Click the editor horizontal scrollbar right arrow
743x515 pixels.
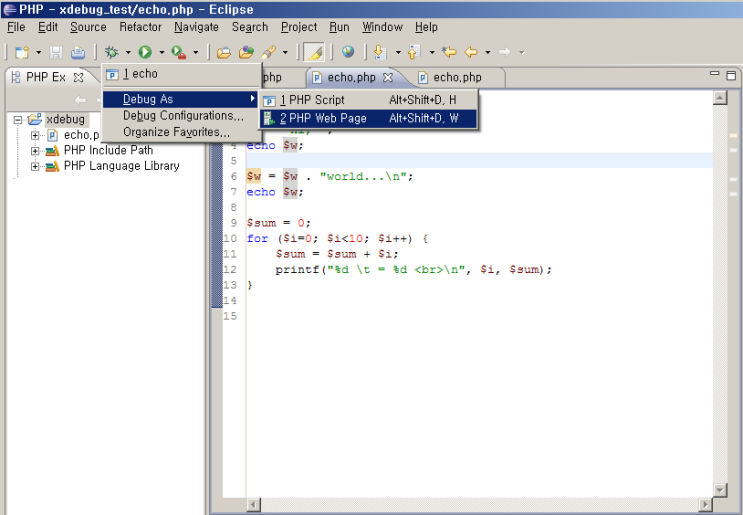click(x=706, y=505)
